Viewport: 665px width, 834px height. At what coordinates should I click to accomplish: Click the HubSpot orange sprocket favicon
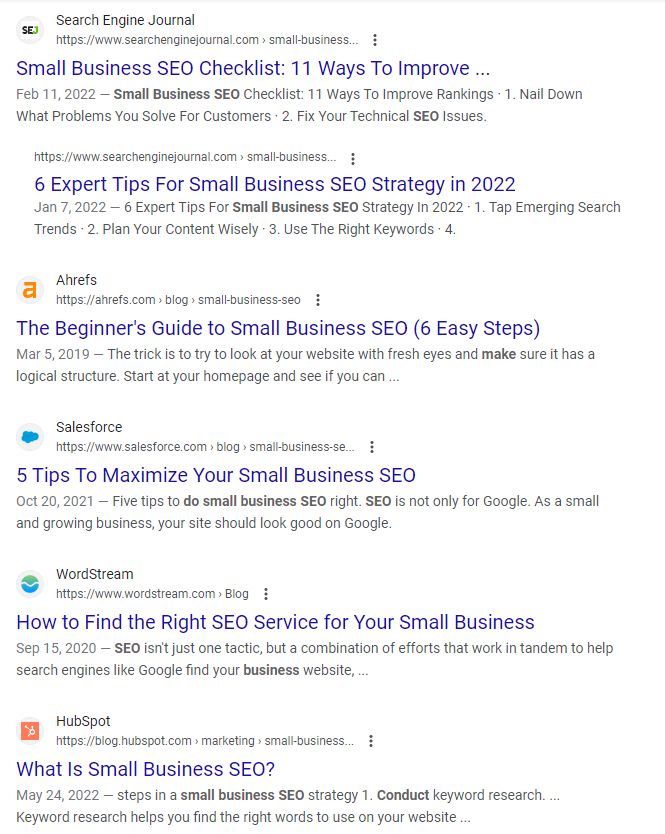click(x=30, y=731)
